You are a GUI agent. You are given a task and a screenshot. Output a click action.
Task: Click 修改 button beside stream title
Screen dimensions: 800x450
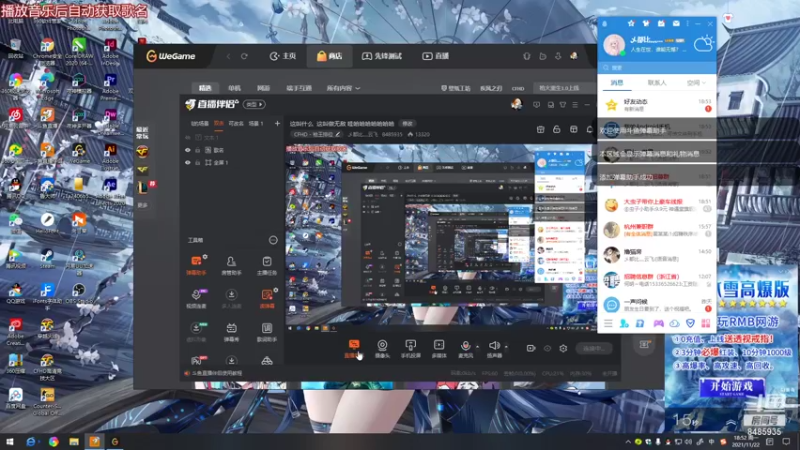pos(407,123)
